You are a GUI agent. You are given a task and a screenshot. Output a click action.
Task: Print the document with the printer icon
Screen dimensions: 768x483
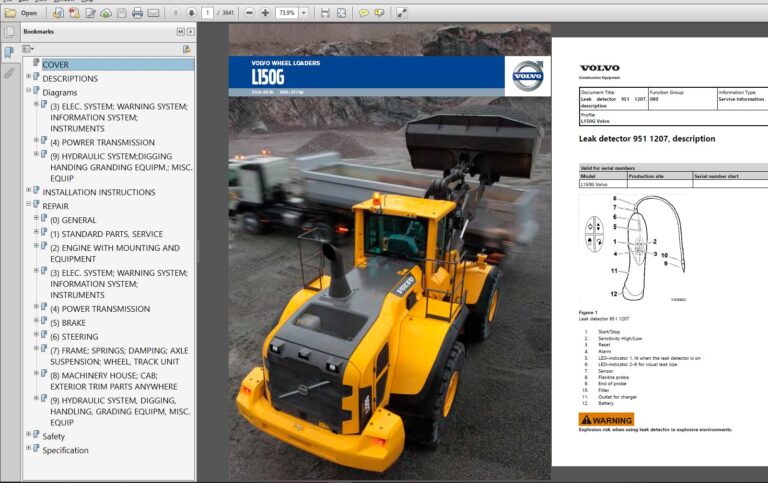coord(138,13)
